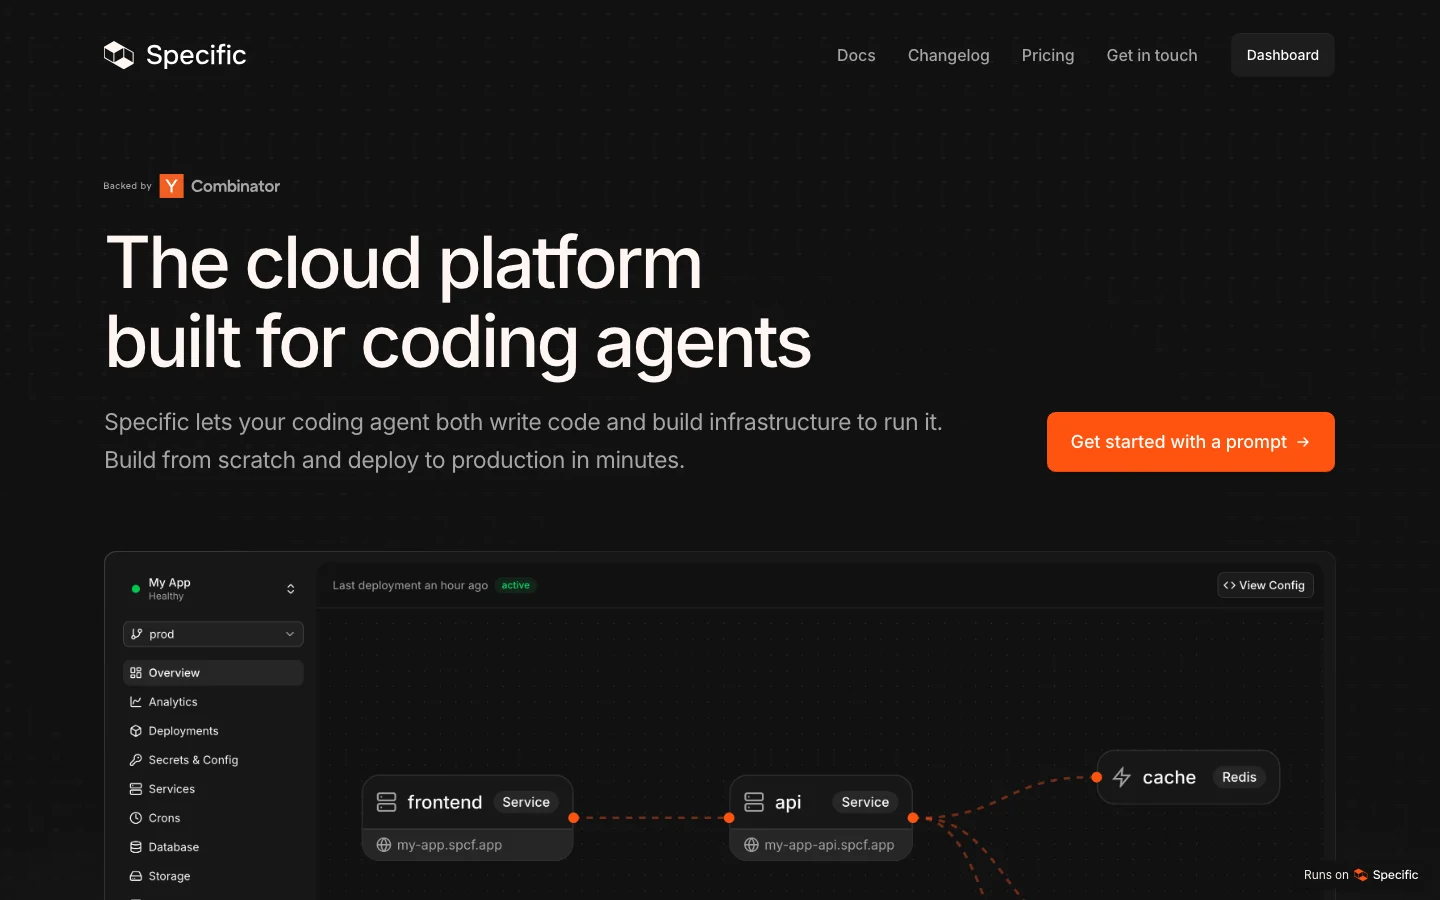This screenshot has height=900, width=1440.
Task: Click the Specific brand name in header
Action: pos(196,55)
